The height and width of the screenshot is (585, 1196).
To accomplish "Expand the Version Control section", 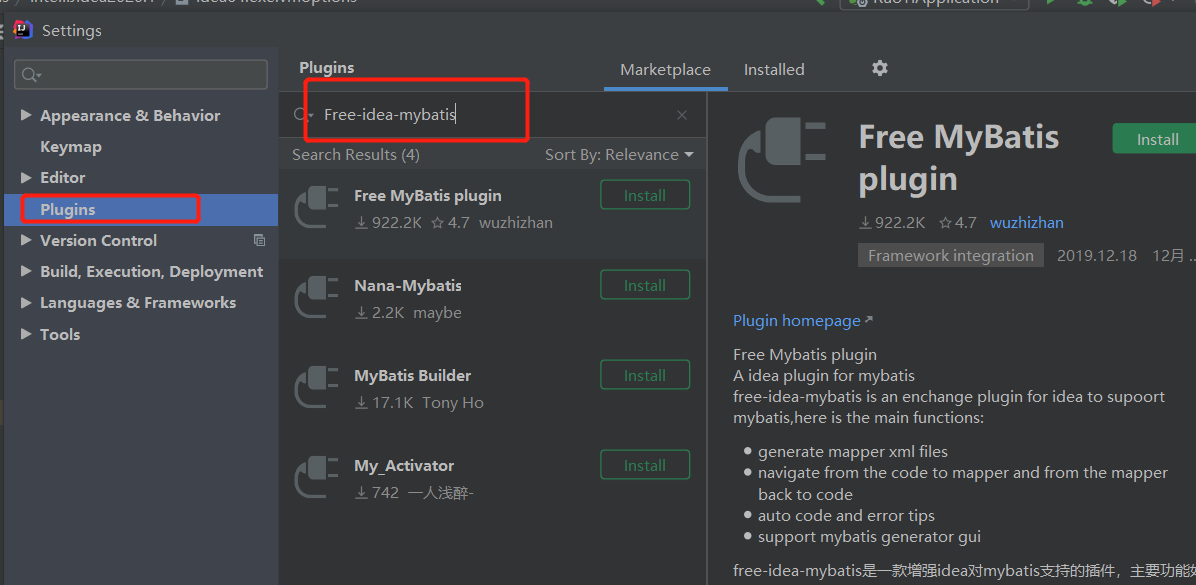I will coord(26,240).
